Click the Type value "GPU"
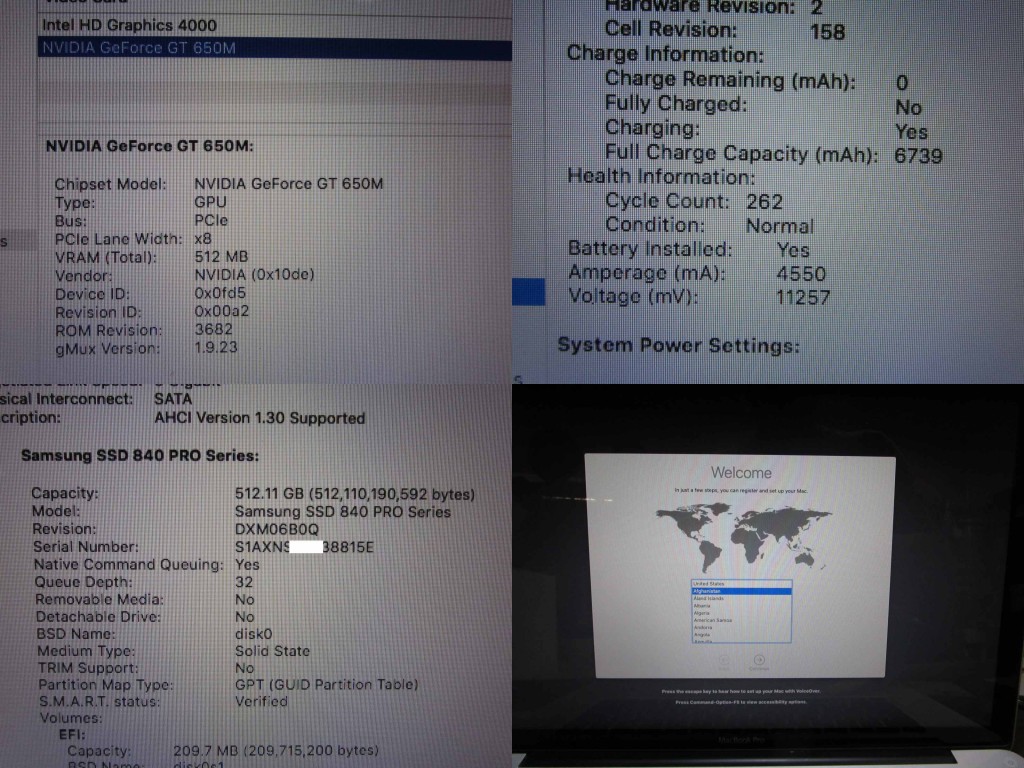Viewport: 1024px width, 768px height. [x=210, y=202]
